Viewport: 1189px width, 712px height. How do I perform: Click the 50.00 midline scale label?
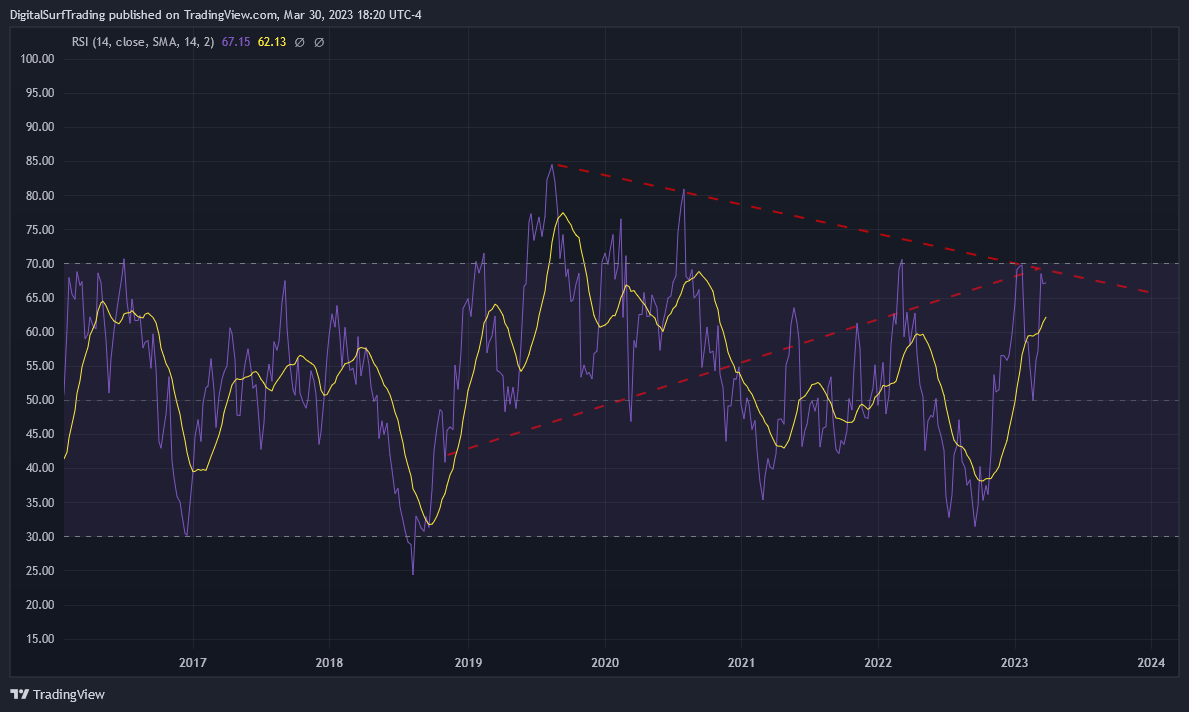[40, 400]
